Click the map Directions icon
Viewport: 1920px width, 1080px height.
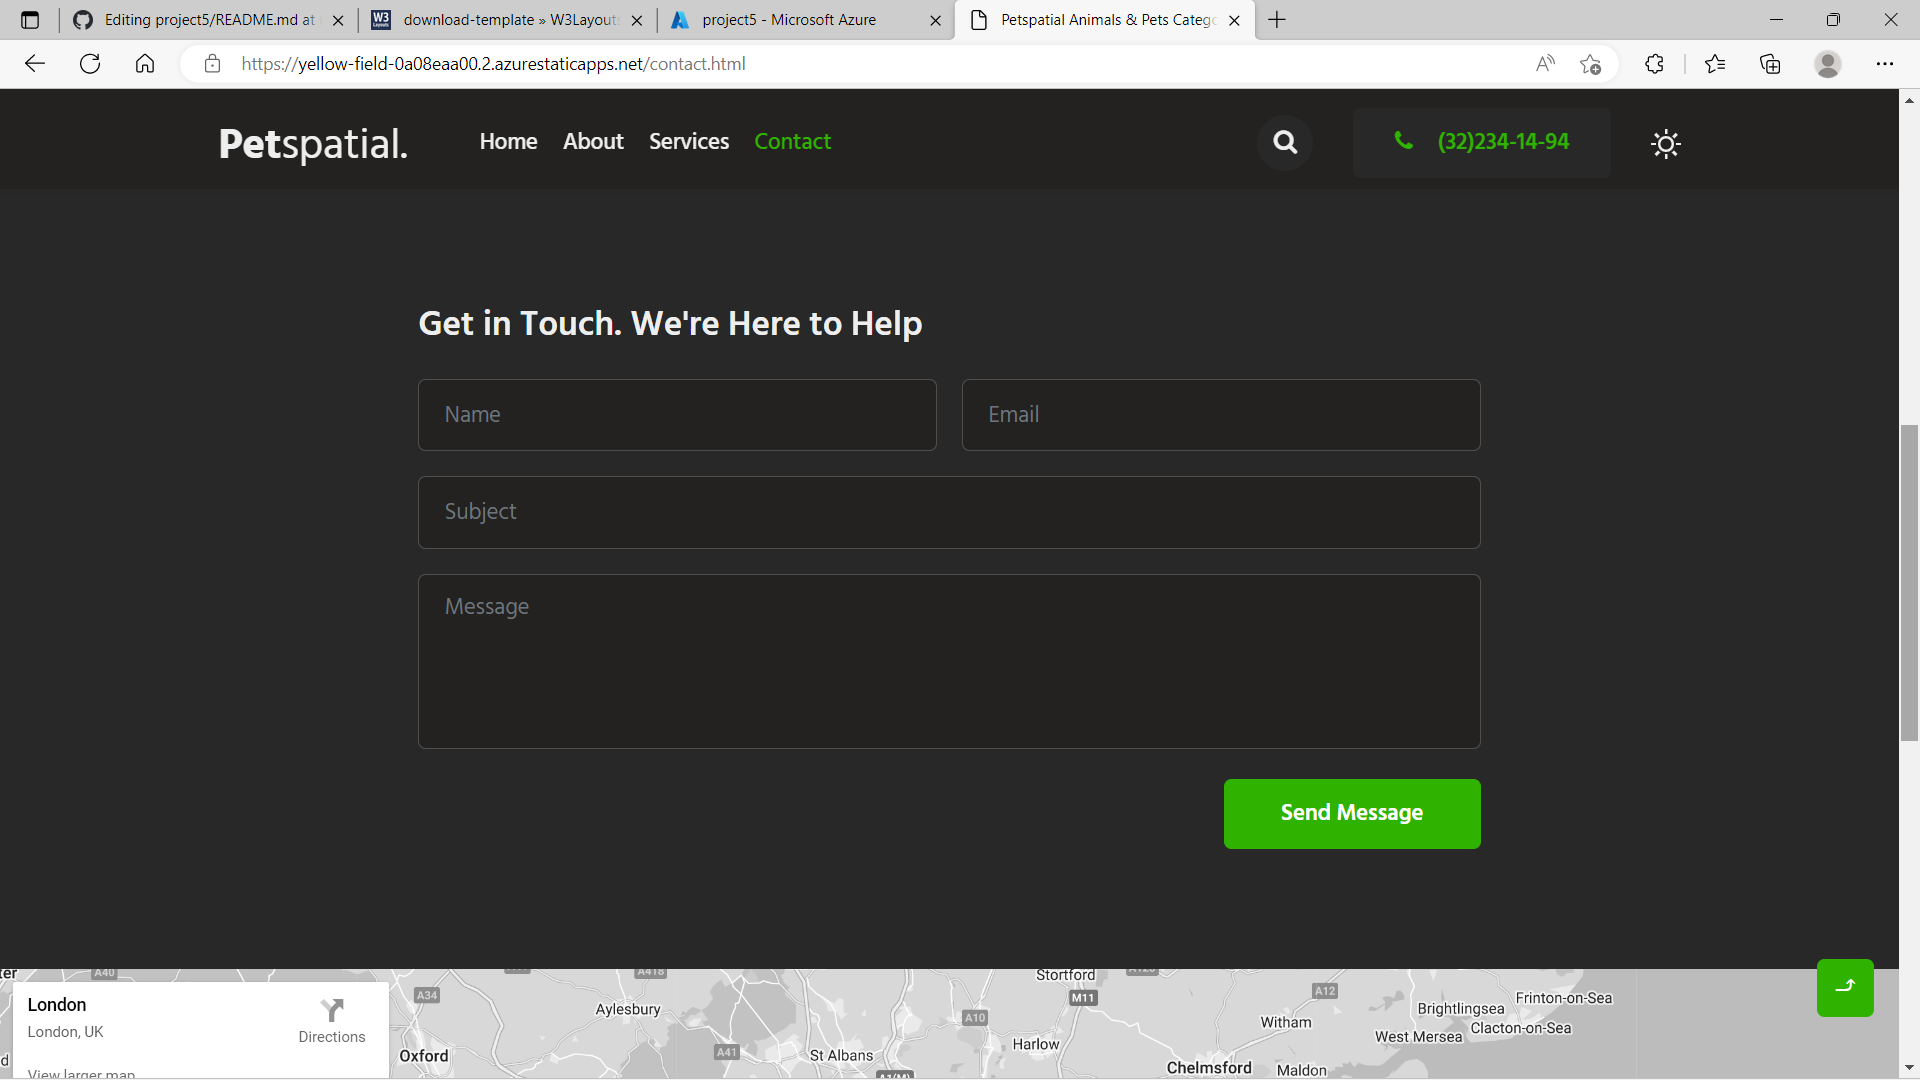click(x=332, y=1010)
